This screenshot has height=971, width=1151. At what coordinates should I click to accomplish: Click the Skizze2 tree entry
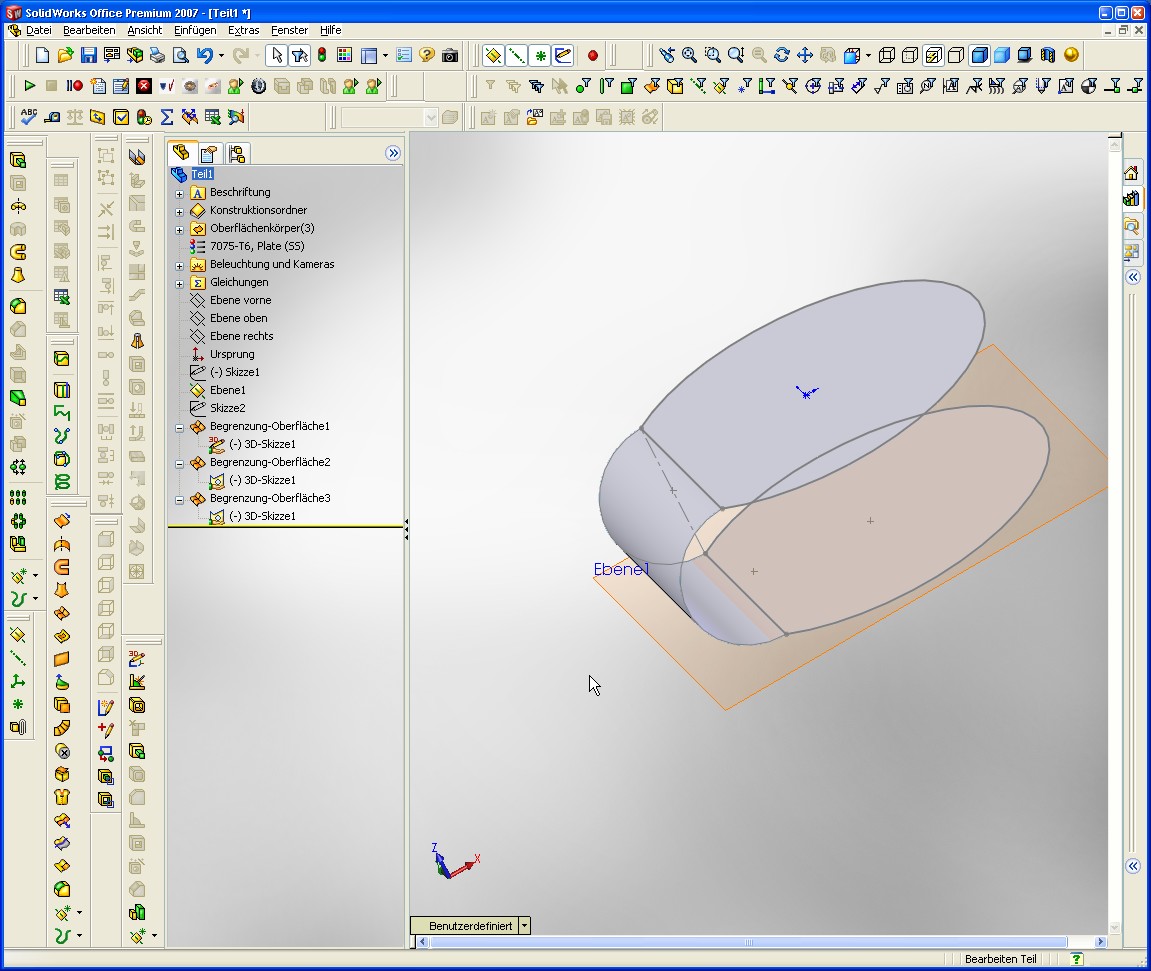coord(227,408)
